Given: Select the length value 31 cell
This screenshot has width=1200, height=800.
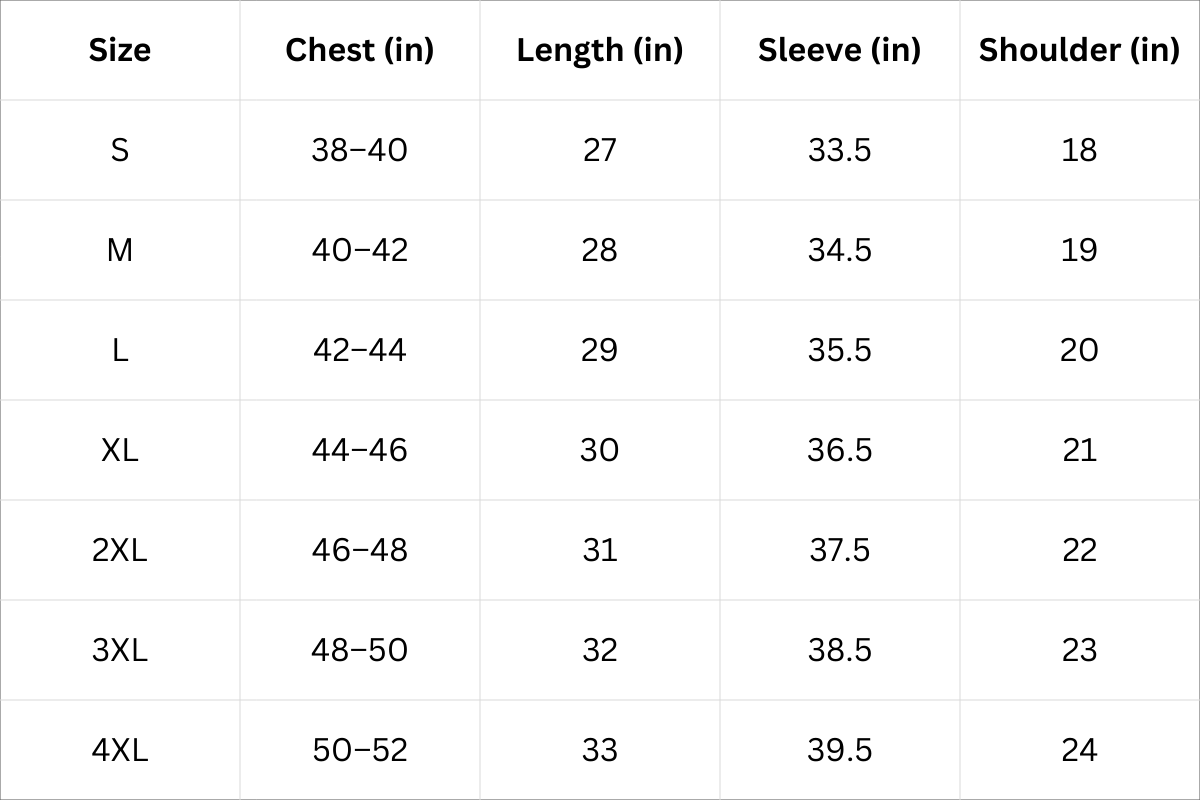Looking at the screenshot, I should click(x=600, y=550).
